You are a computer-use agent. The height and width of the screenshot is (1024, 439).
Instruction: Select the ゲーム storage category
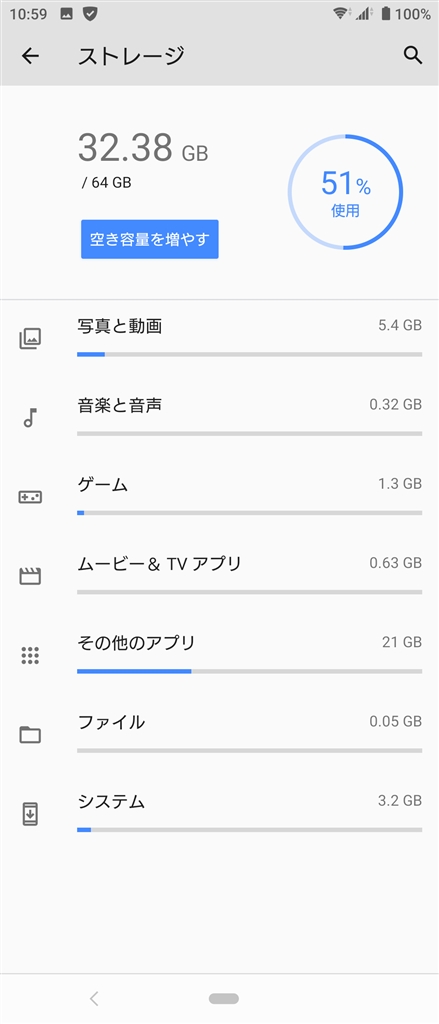point(220,497)
